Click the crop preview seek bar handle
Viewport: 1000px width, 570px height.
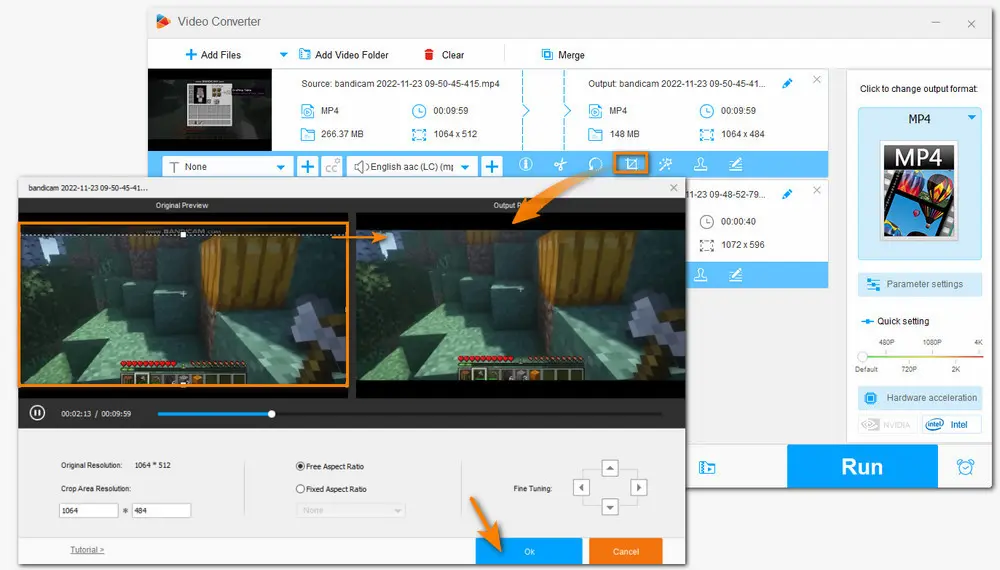[x=272, y=414]
